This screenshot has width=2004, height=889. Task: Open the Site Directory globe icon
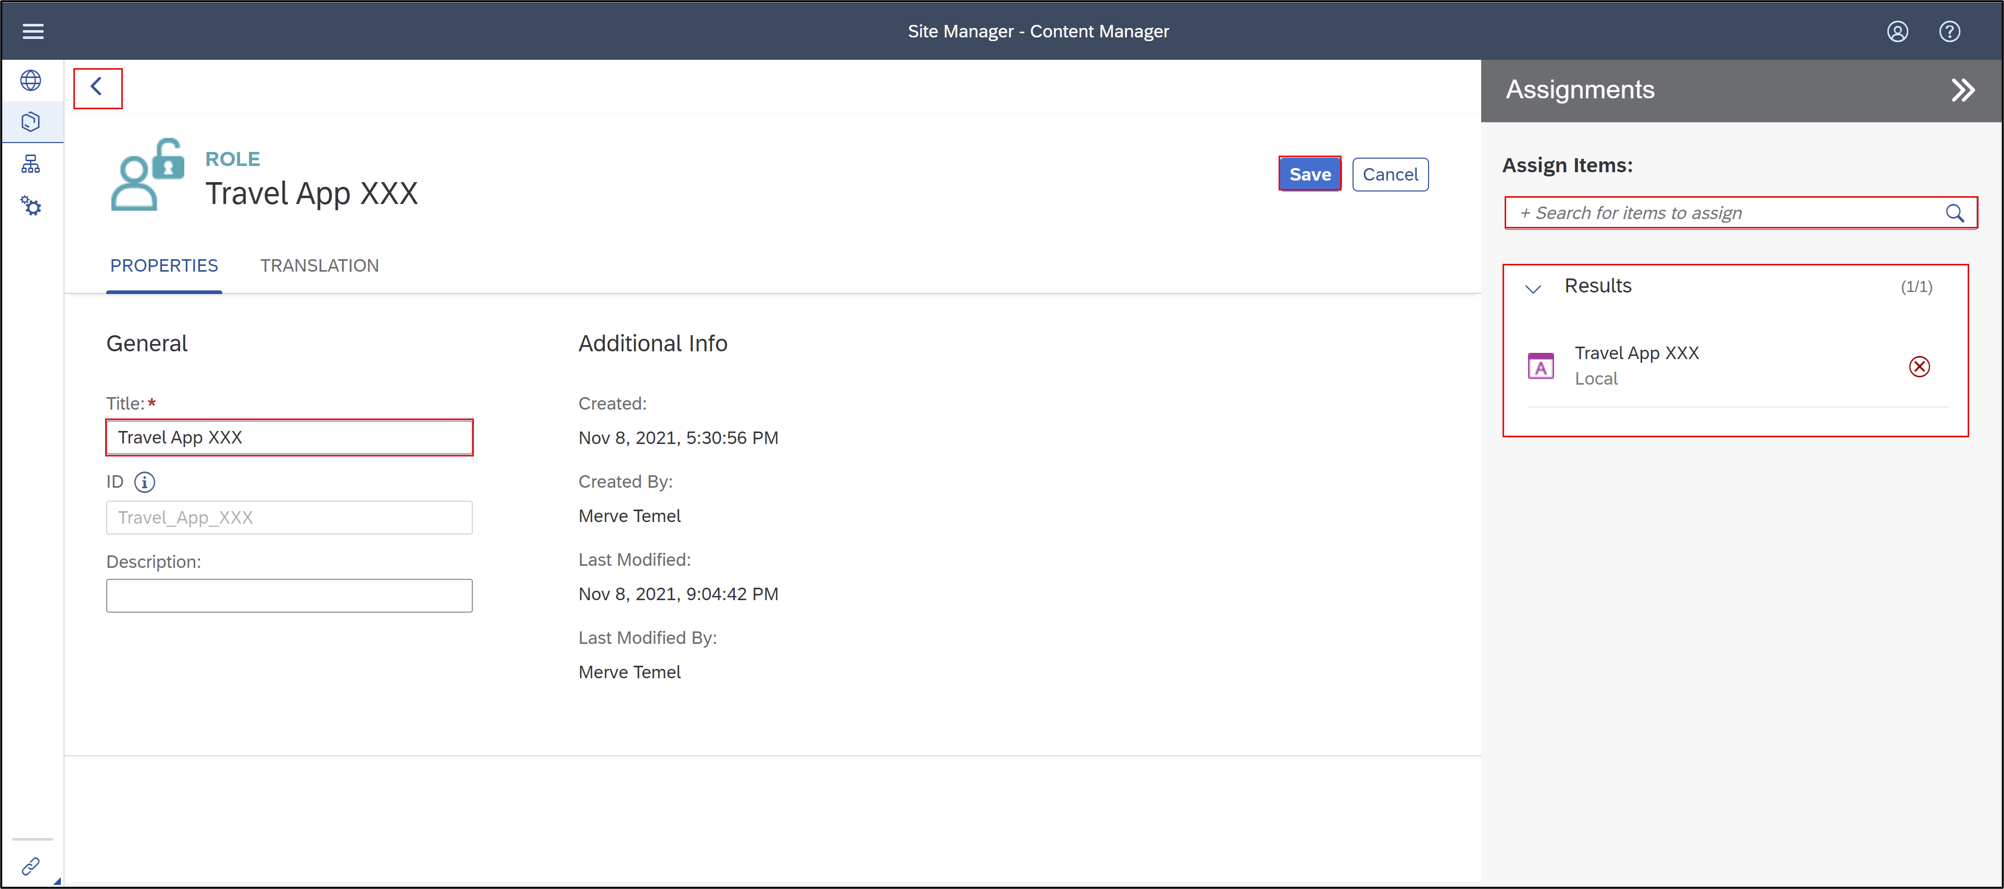[x=31, y=80]
